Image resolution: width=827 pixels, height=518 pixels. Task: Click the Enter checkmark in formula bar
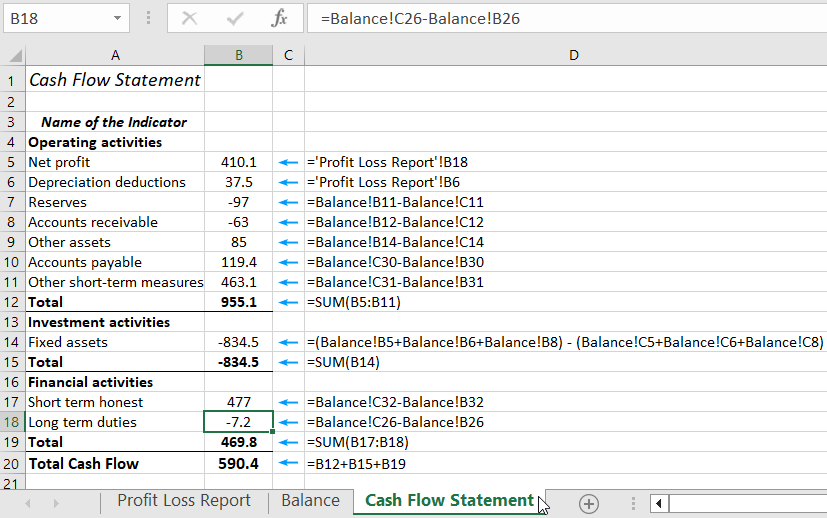236,18
